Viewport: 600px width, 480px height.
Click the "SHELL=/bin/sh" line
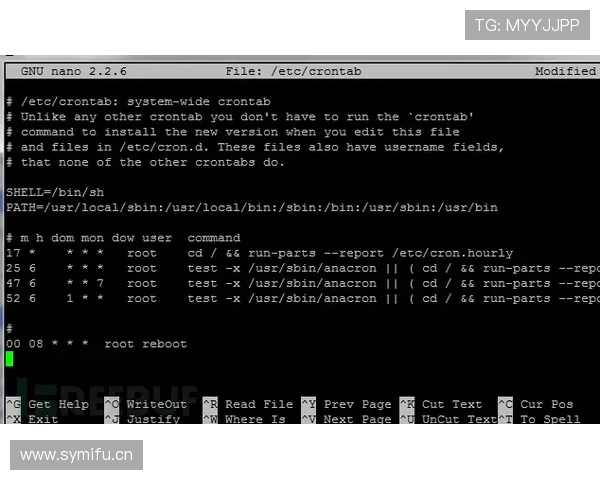[x=55, y=192]
